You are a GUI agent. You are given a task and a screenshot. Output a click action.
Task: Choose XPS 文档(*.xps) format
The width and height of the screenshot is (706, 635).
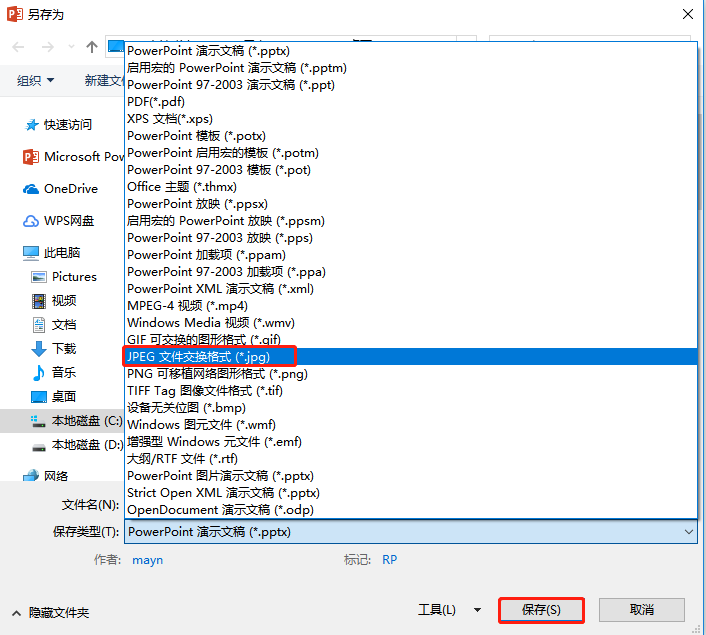(411, 119)
